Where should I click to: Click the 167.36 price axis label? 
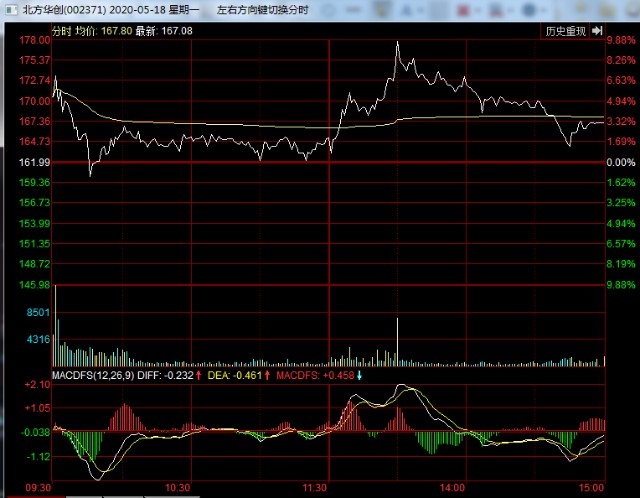(x=35, y=121)
